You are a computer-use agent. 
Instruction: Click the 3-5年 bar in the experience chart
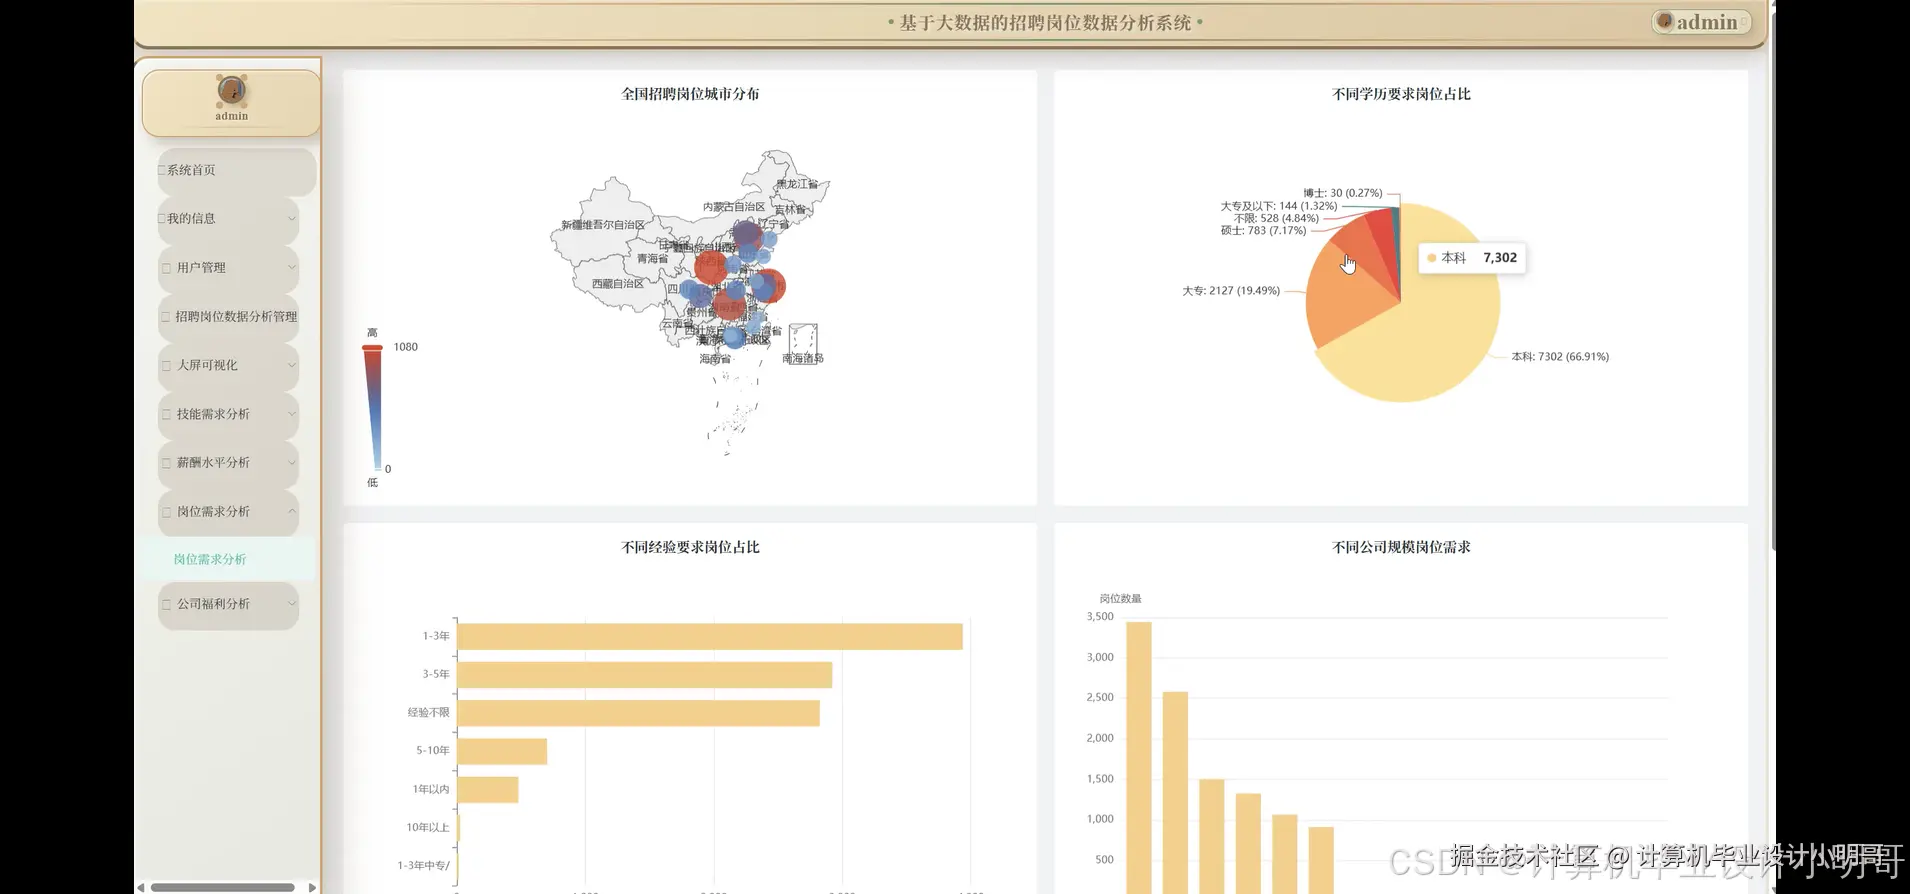coord(644,675)
